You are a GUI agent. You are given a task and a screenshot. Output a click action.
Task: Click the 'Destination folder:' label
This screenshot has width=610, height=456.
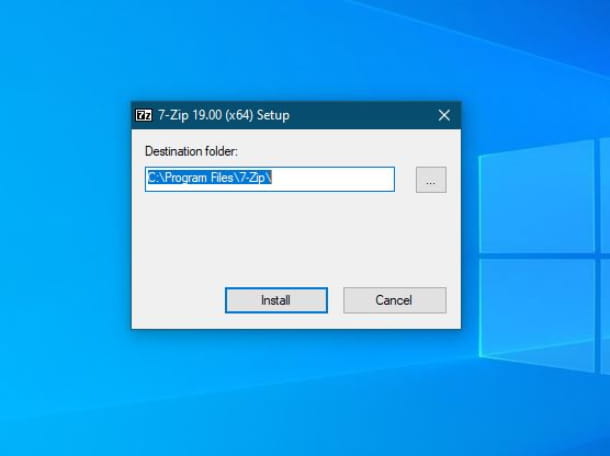191,151
